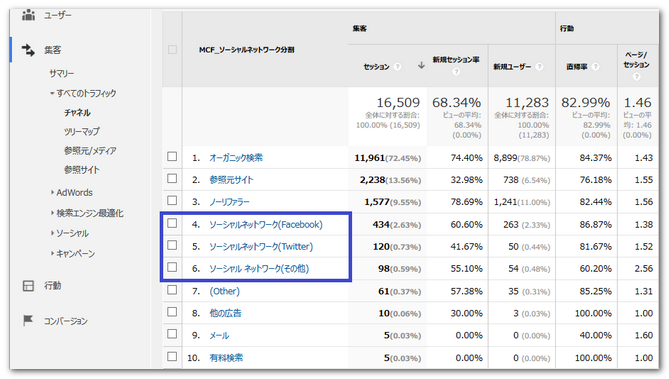Image resolution: width=669 pixels, height=379 pixels.
Task: Click the average new session rate 68.34%
Action: [457, 102]
